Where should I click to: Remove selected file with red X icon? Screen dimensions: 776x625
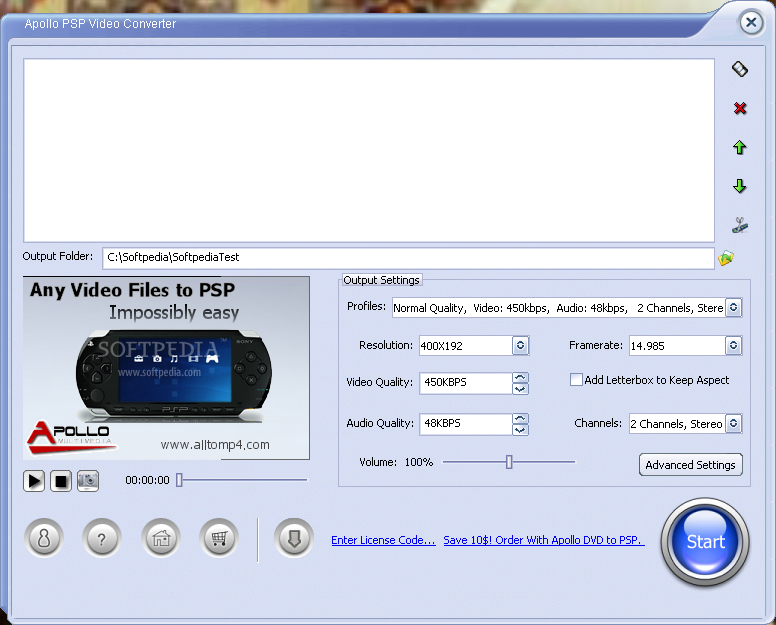tap(740, 108)
